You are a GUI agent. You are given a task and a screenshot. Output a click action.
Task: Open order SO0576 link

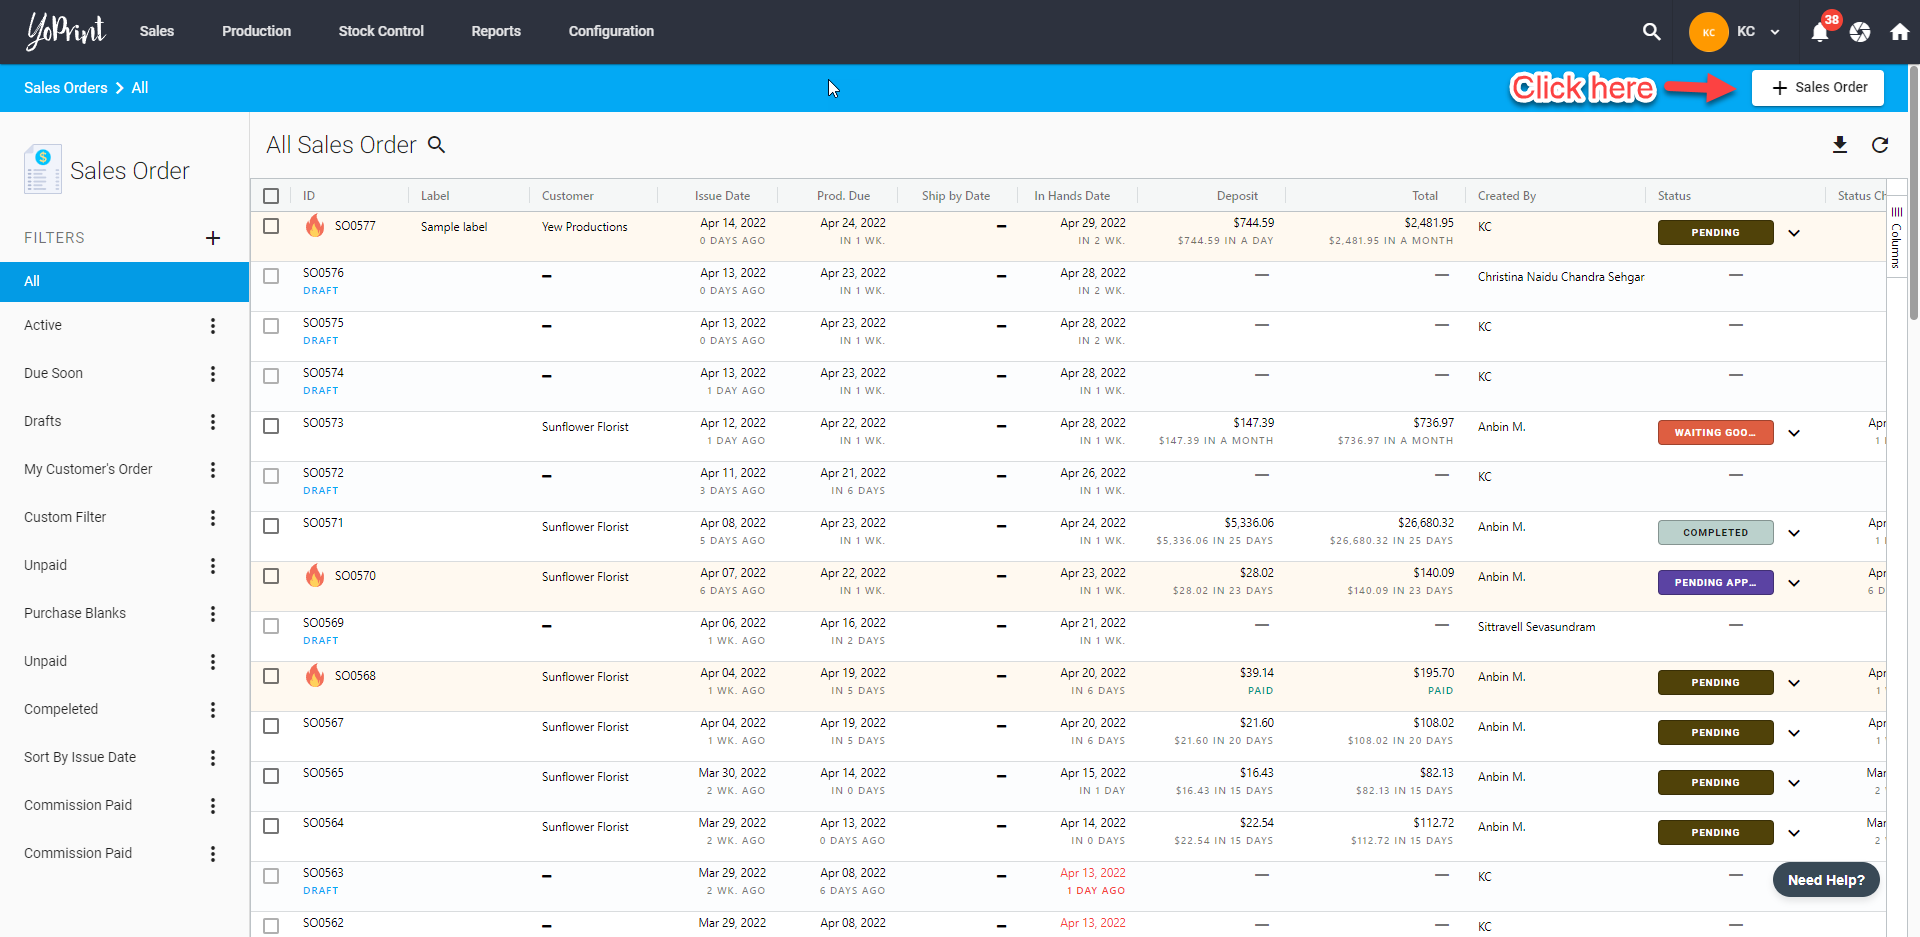point(323,273)
